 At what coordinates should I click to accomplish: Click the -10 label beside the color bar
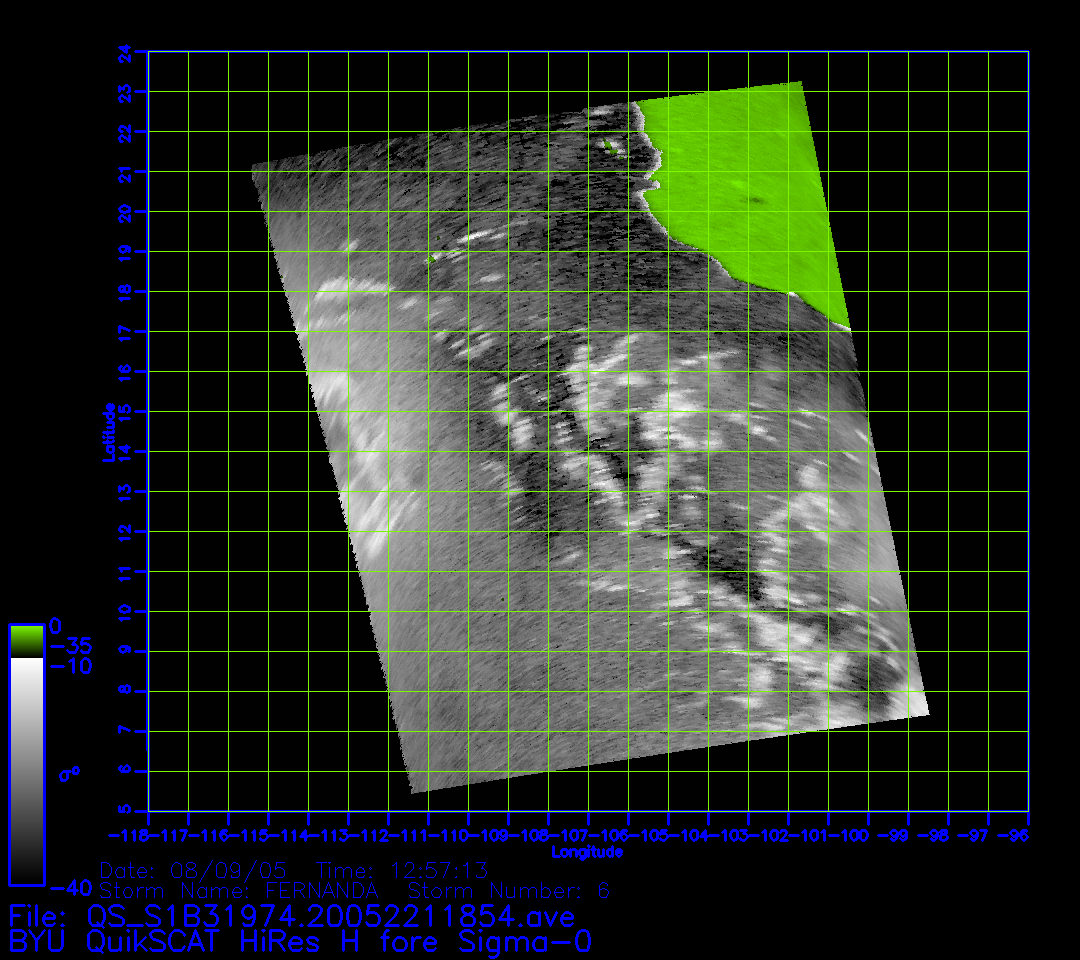[70, 666]
